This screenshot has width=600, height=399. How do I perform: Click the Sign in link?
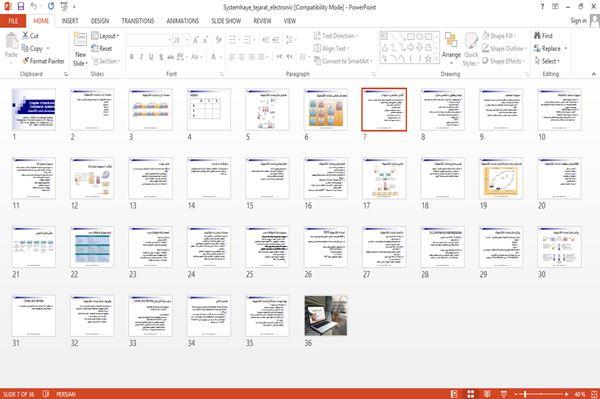pyautogui.click(x=578, y=21)
